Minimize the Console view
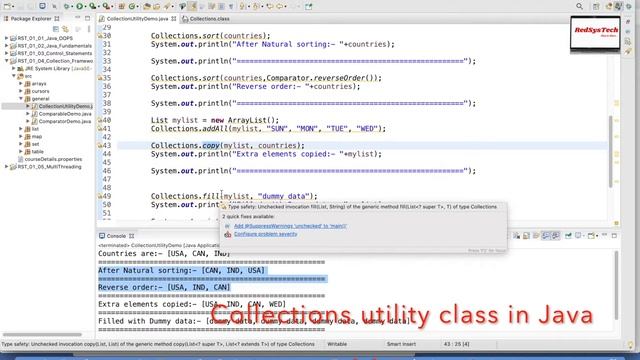640x360 pixels. (x=604, y=235)
